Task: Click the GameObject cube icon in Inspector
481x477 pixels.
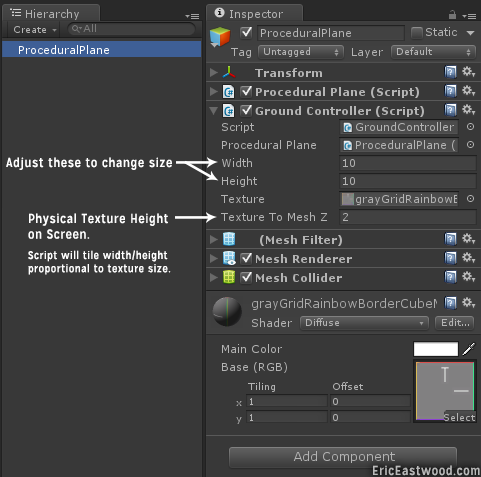Action: tap(220, 37)
